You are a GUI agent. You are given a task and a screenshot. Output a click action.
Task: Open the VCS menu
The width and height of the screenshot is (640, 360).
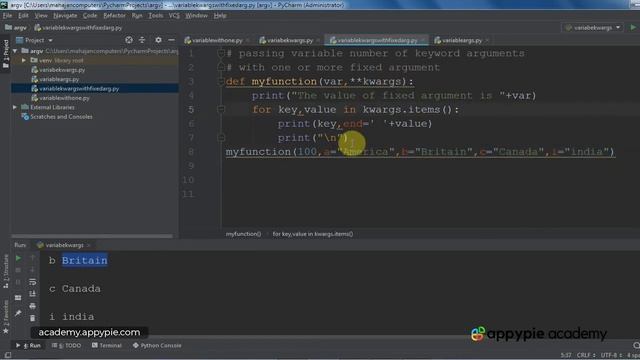click(x=174, y=16)
